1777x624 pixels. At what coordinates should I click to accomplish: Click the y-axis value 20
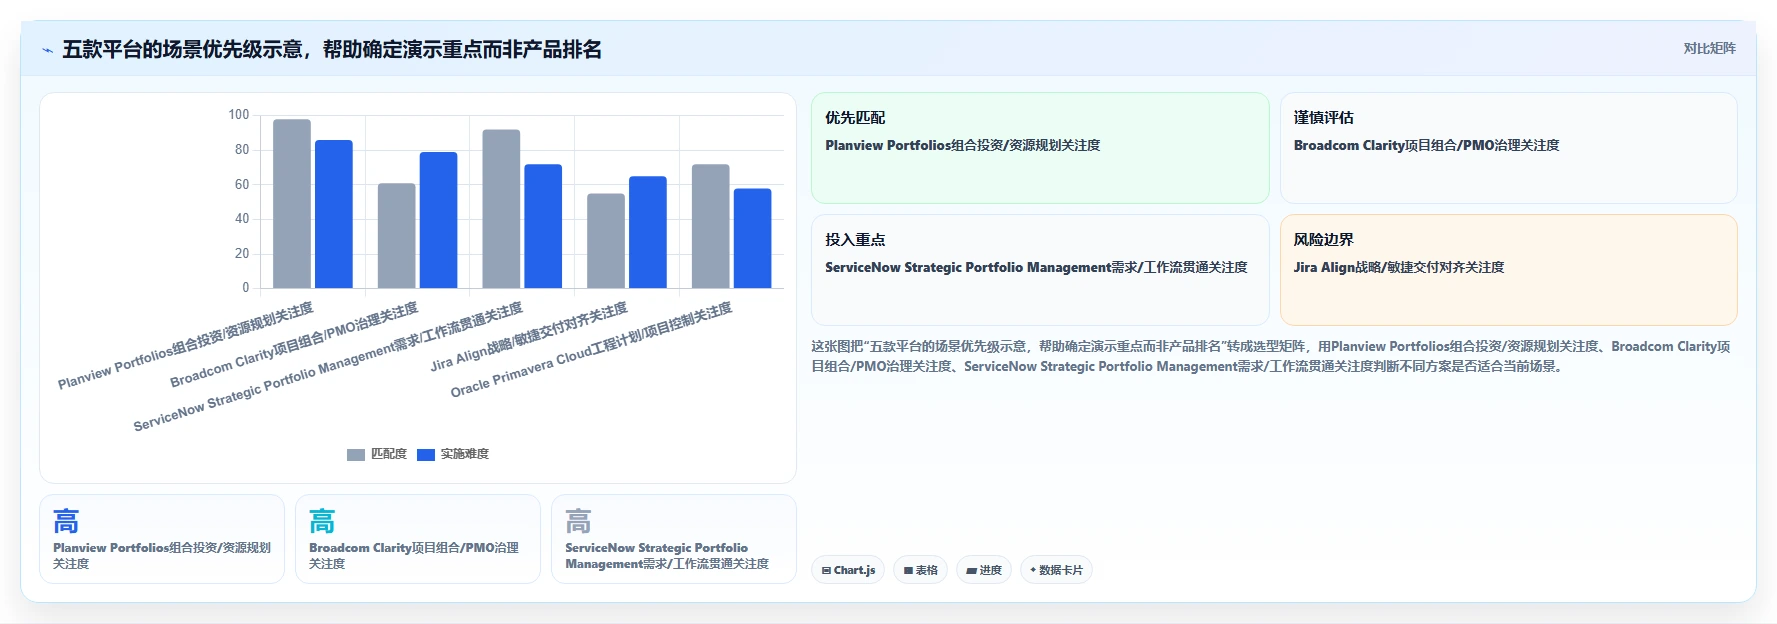pos(242,253)
